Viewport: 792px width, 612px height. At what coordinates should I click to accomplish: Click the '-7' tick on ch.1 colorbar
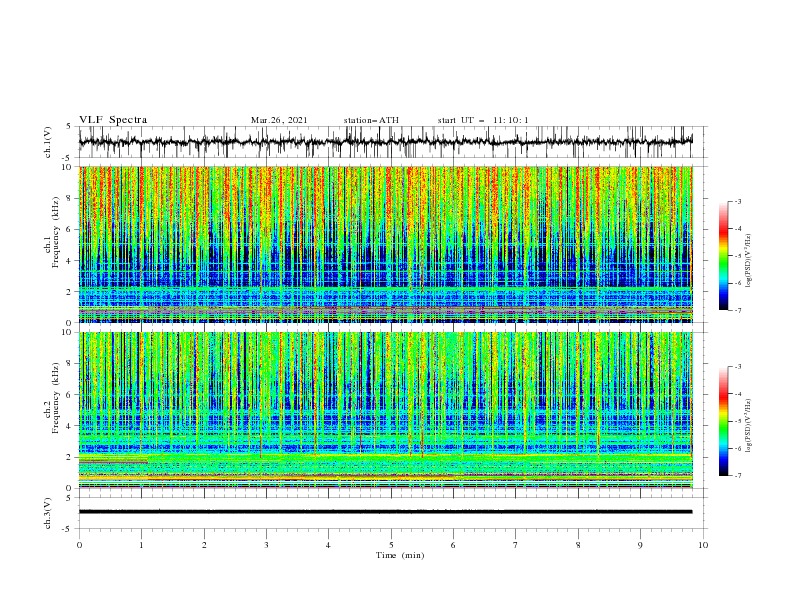[737, 310]
